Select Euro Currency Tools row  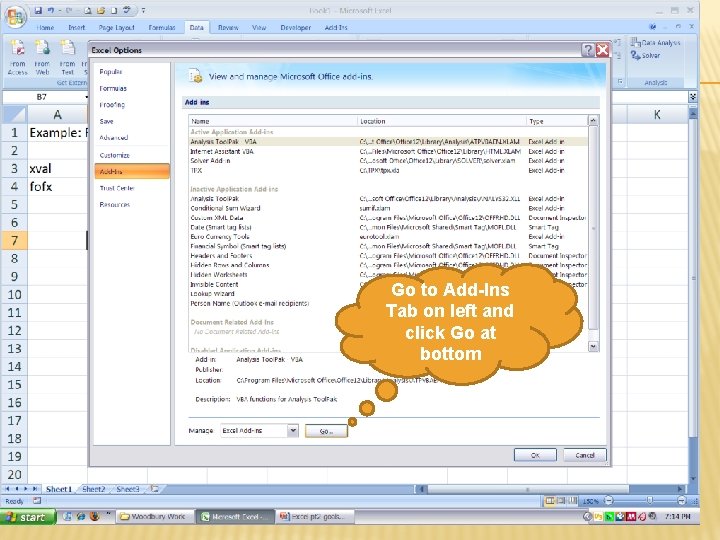pyautogui.click(x=388, y=236)
